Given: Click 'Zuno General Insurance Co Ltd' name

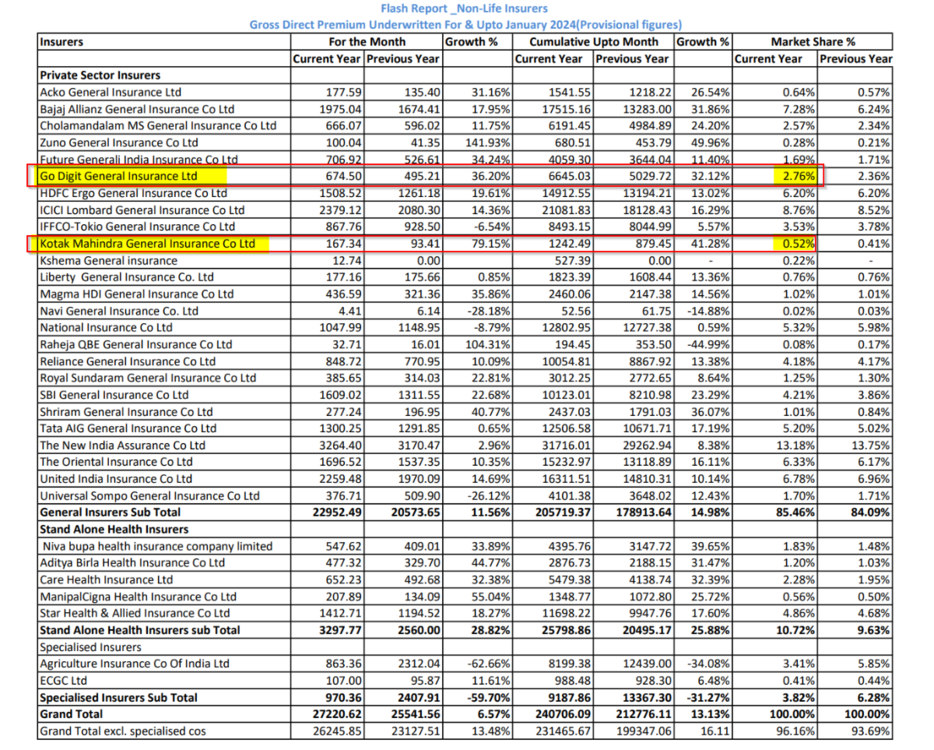Looking at the screenshot, I should click(x=119, y=143).
